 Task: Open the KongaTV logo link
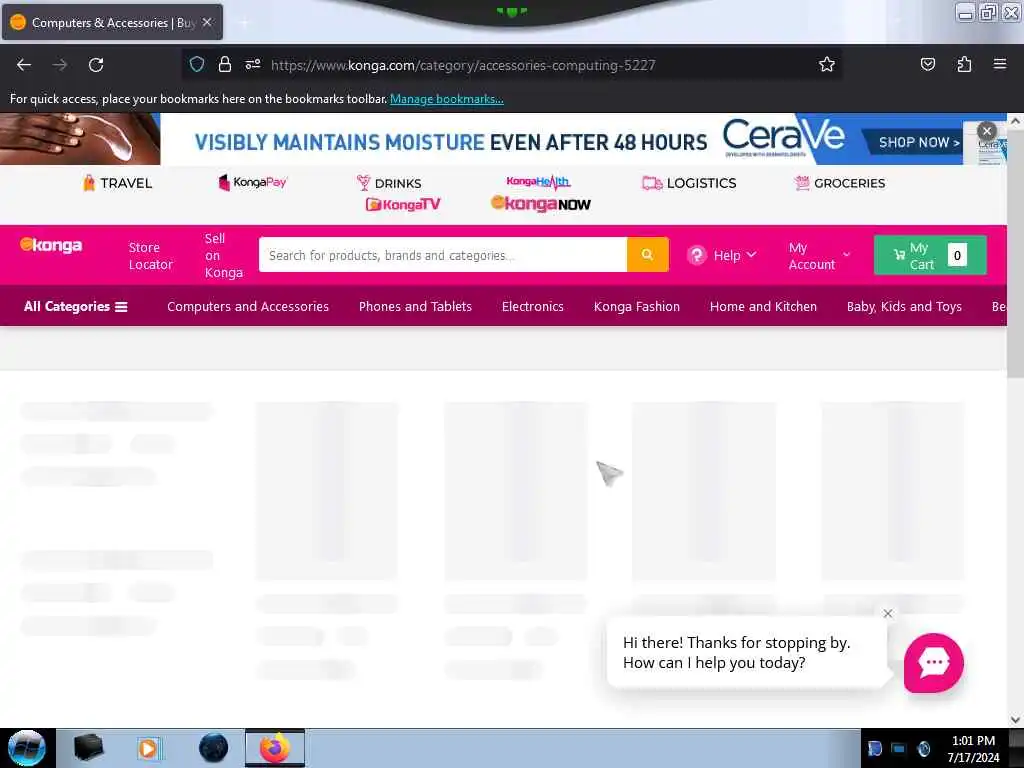pos(403,204)
